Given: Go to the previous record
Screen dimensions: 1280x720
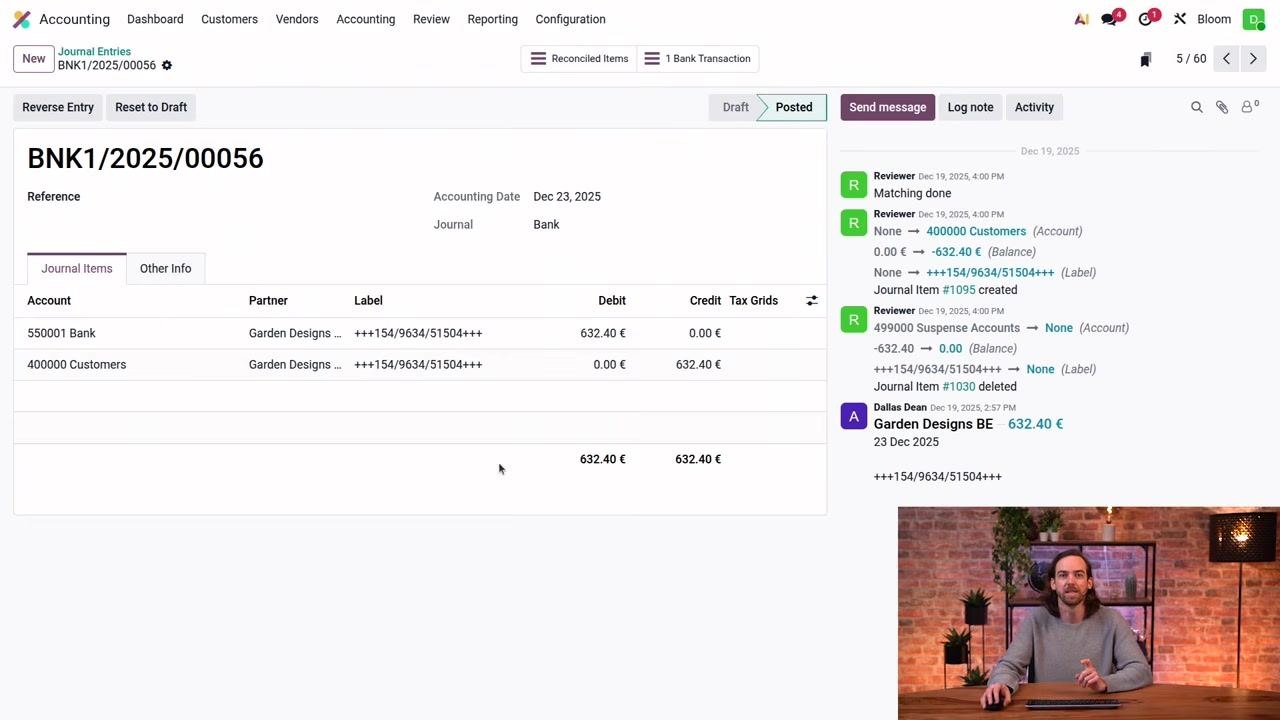Looking at the screenshot, I should [x=1226, y=59].
